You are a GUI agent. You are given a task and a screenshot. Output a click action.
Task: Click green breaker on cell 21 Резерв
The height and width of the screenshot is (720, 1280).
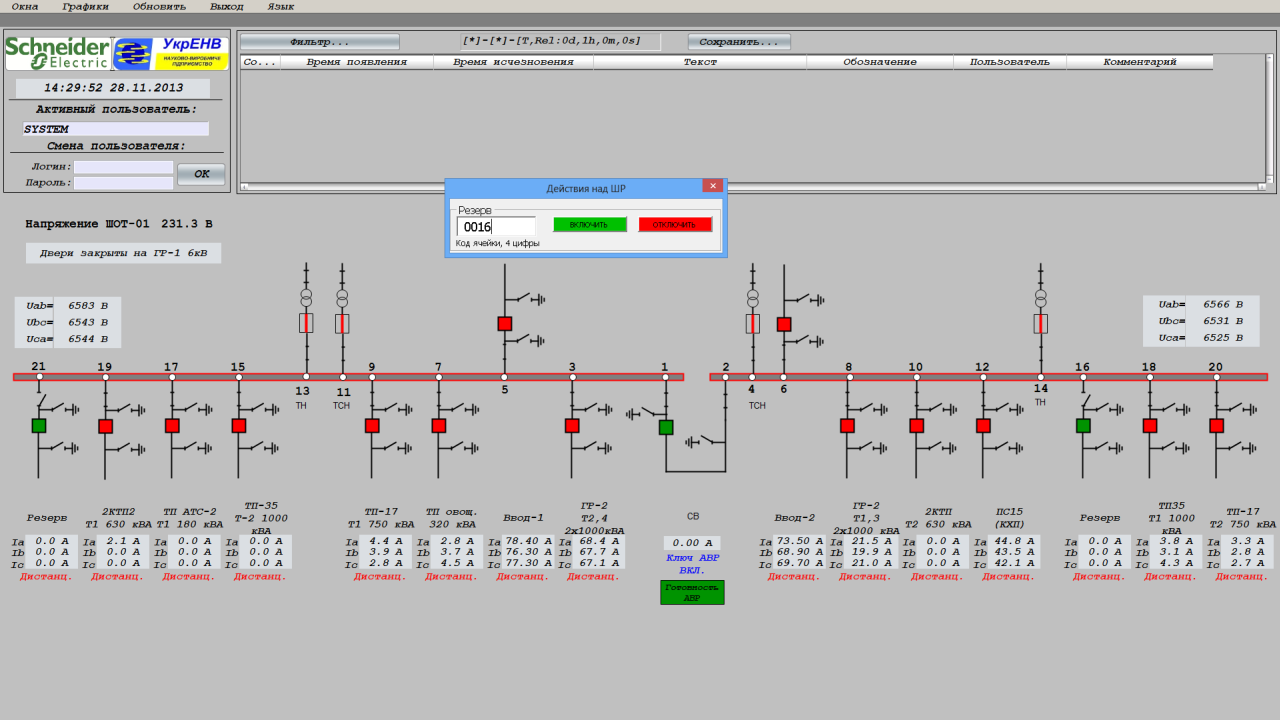tap(39, 426)
